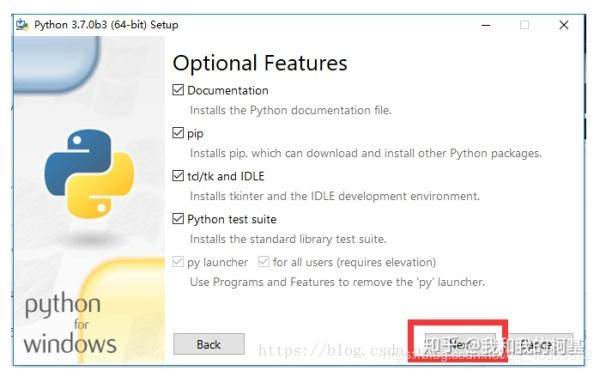600x371 pixels.
Task: Minimize the Python Setup window
Action: tap(486, 25)
